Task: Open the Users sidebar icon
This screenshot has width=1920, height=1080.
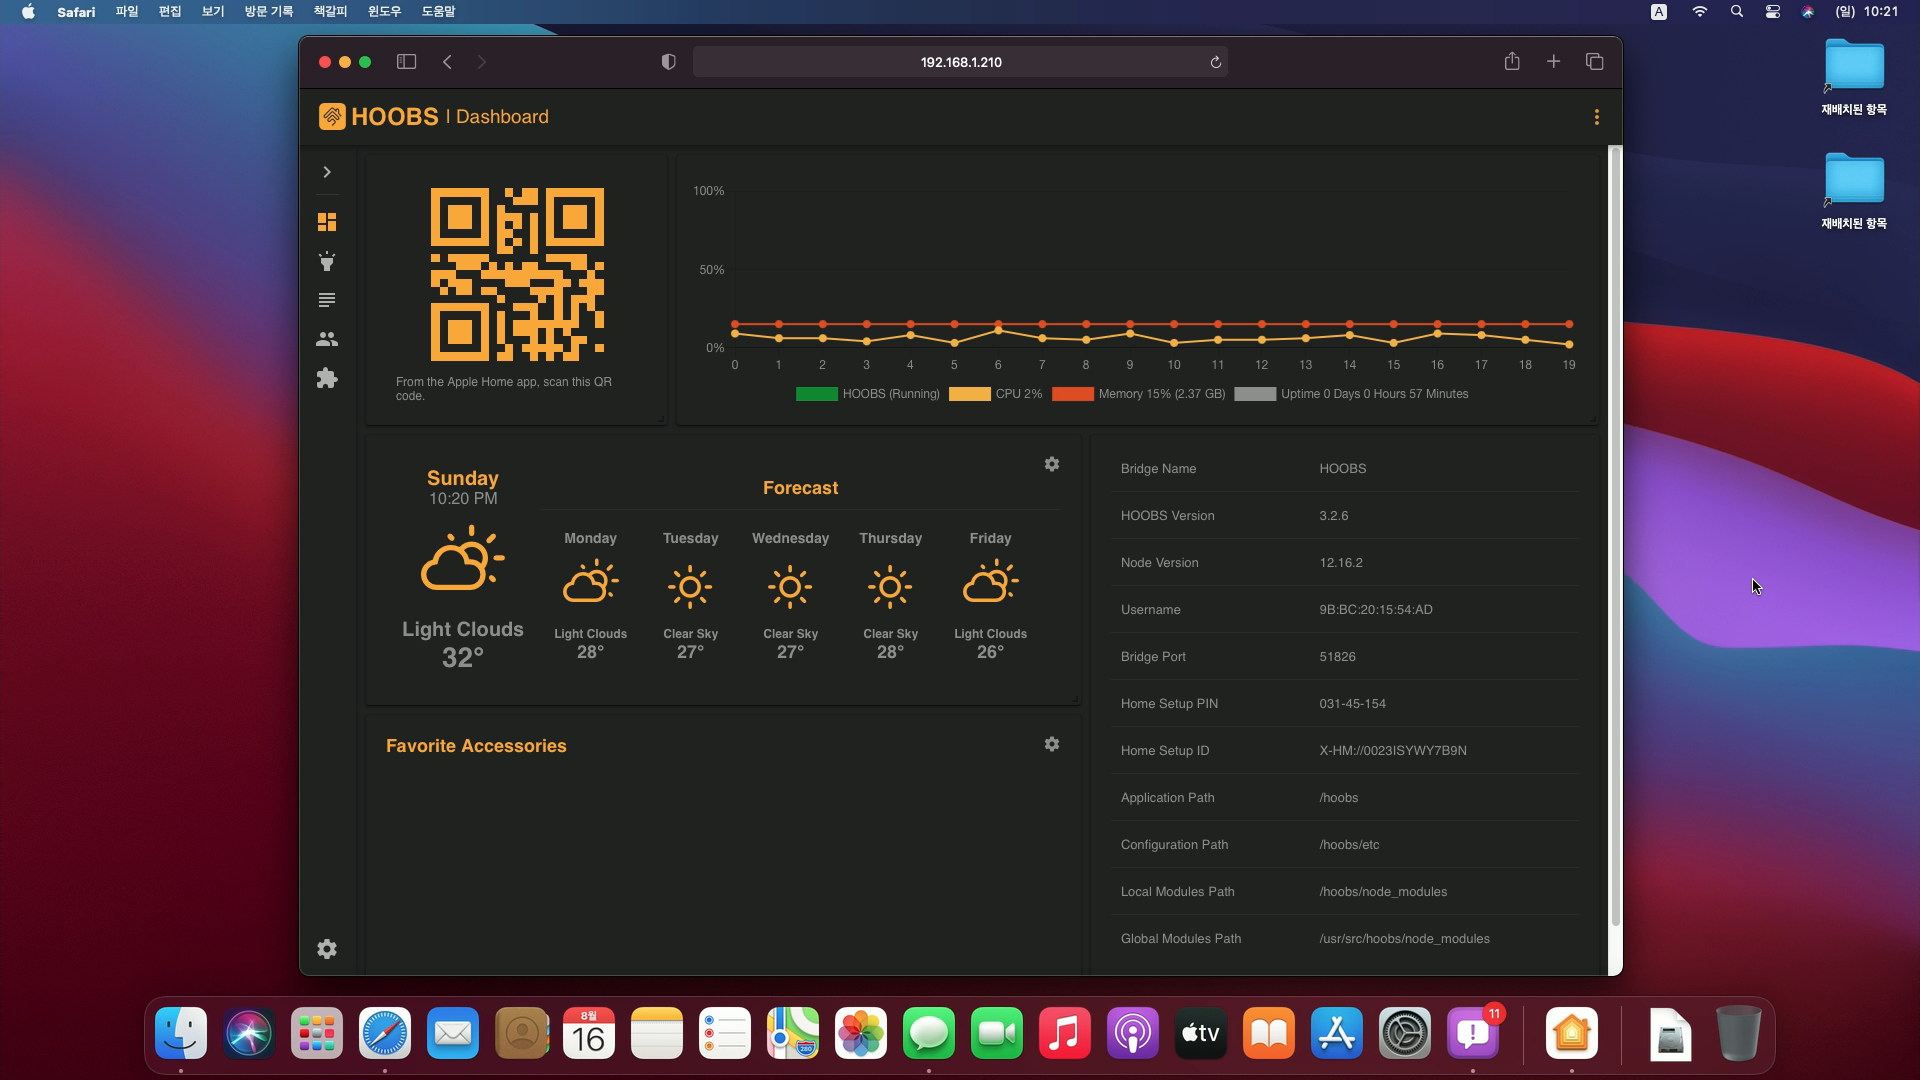Action: 327,340
